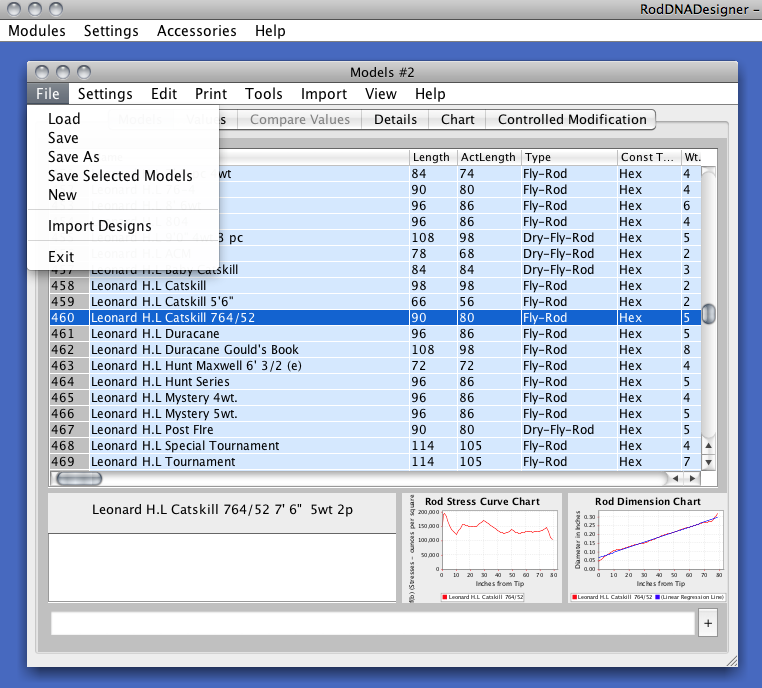The height and width of the screenshot is (688, 762).
Task: Click the plus button beside bottom field
Action: (708, 623)
